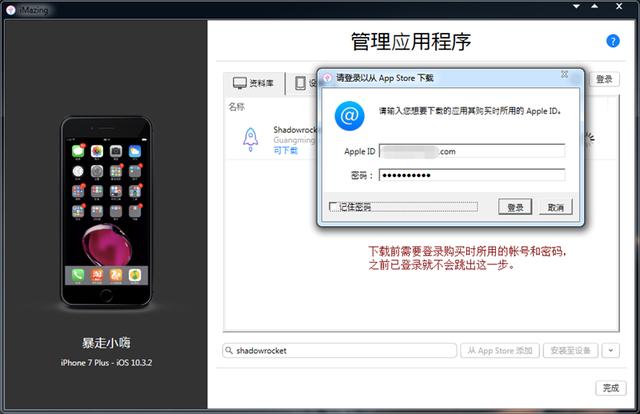Screen dimensions: 640x414
Task: Close the iMazing window with X
Action: 619,6
